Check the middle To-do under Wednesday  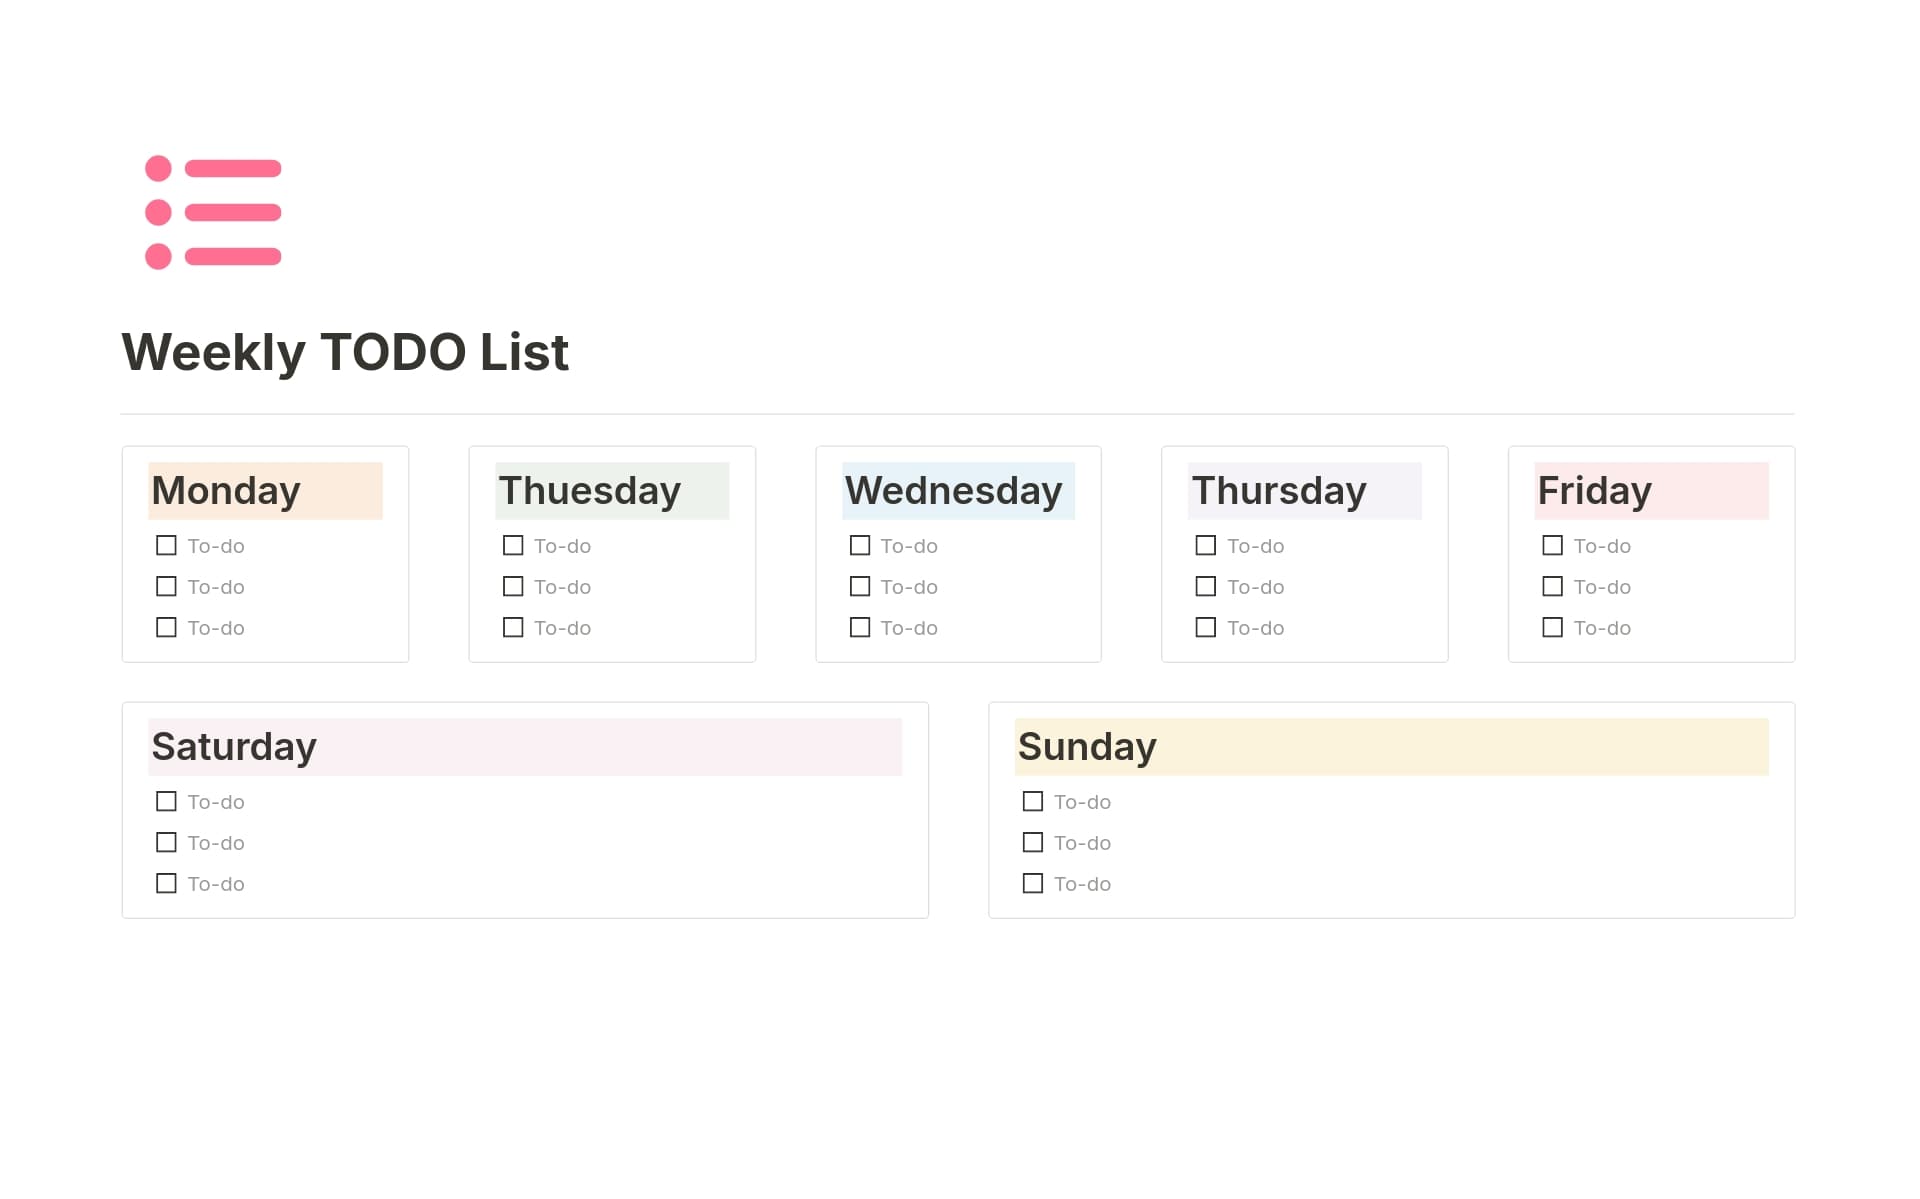point(860,586)
